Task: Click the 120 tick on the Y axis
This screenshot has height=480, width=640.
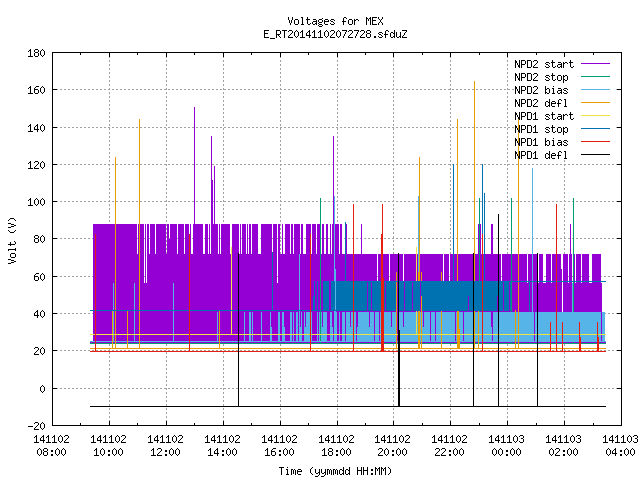Action: 36,165
